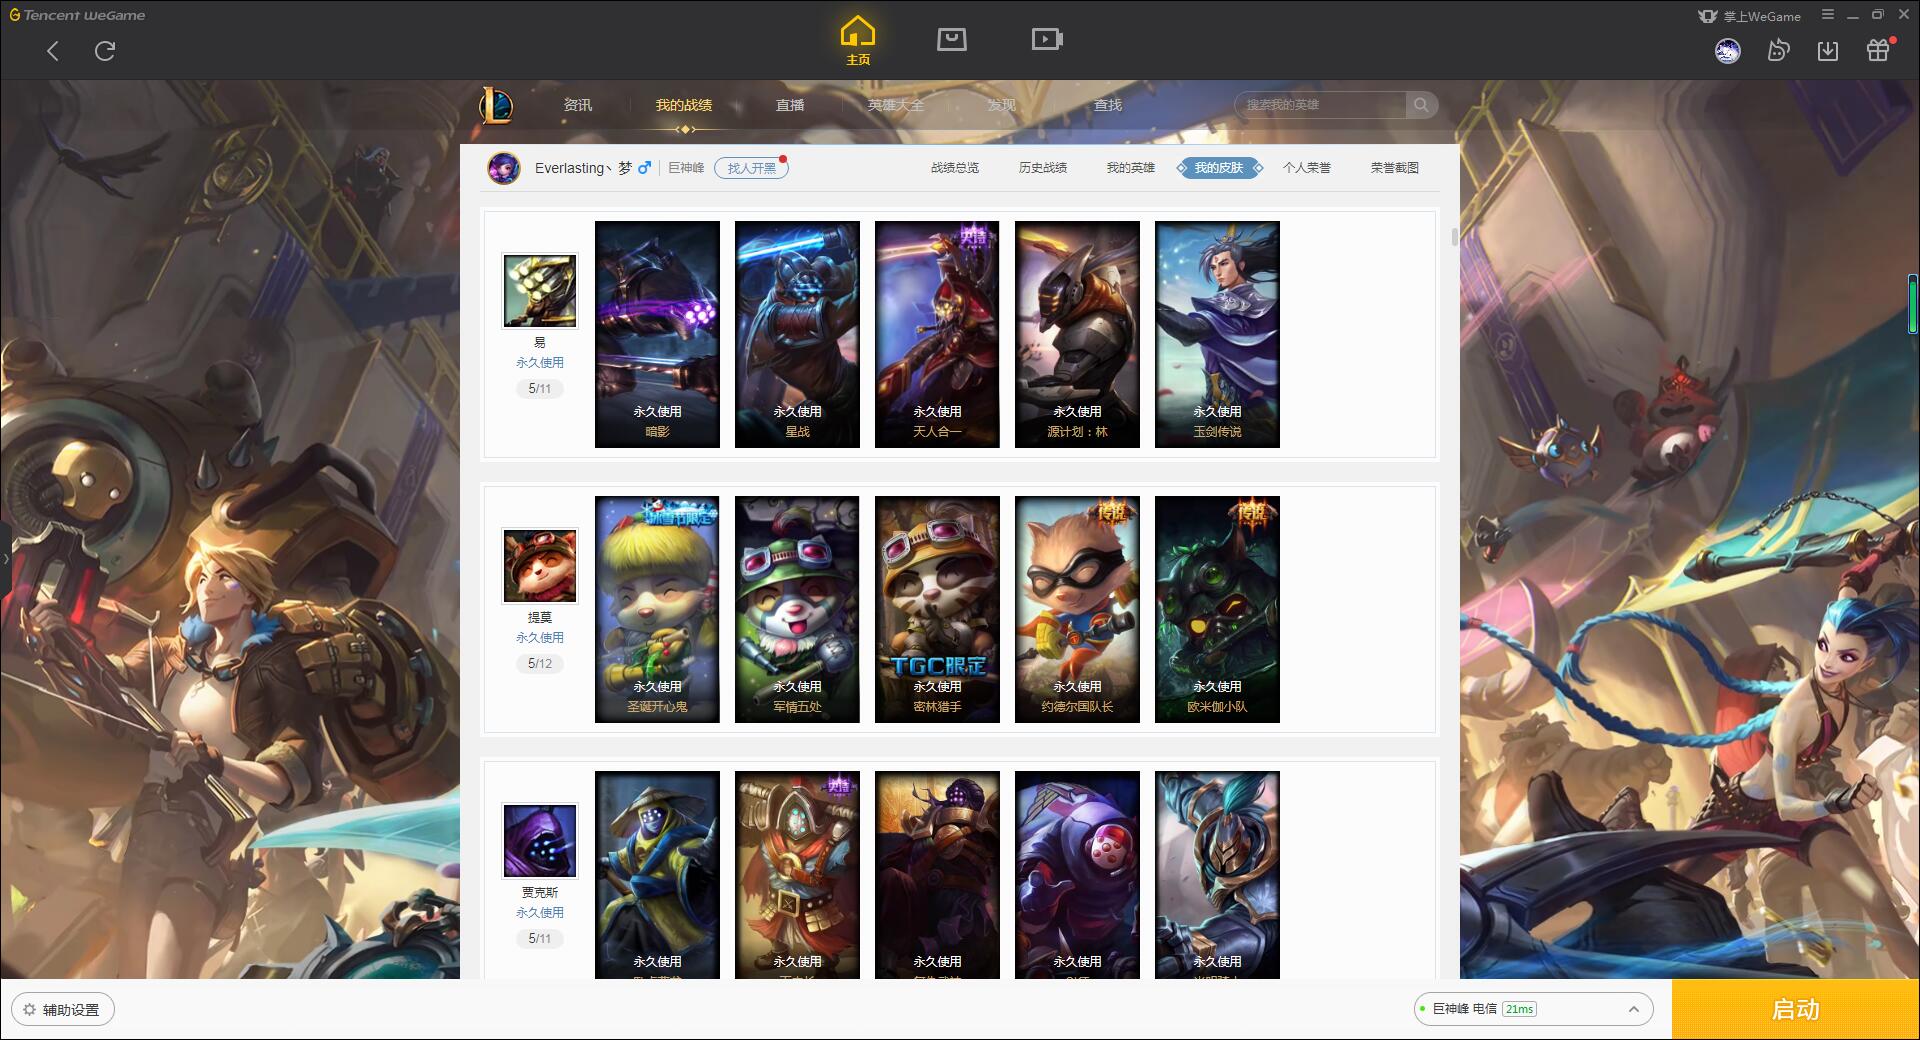Open the hamburger main menu
Image resolution: width=1920 pixels, height=1040 pixels.
[1828, 15]
